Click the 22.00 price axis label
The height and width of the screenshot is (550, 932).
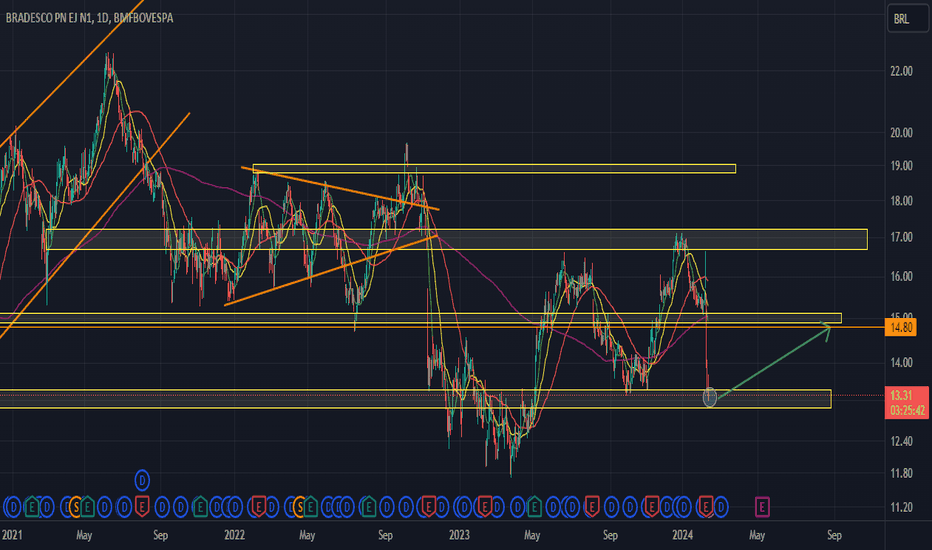point(901,71)
